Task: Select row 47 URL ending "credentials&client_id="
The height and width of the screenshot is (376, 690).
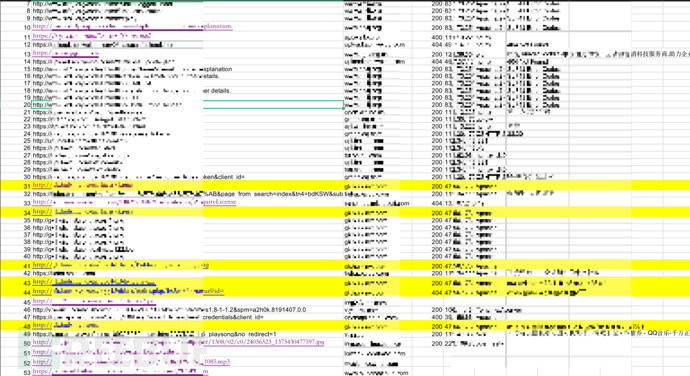Action: coord(148,317)
